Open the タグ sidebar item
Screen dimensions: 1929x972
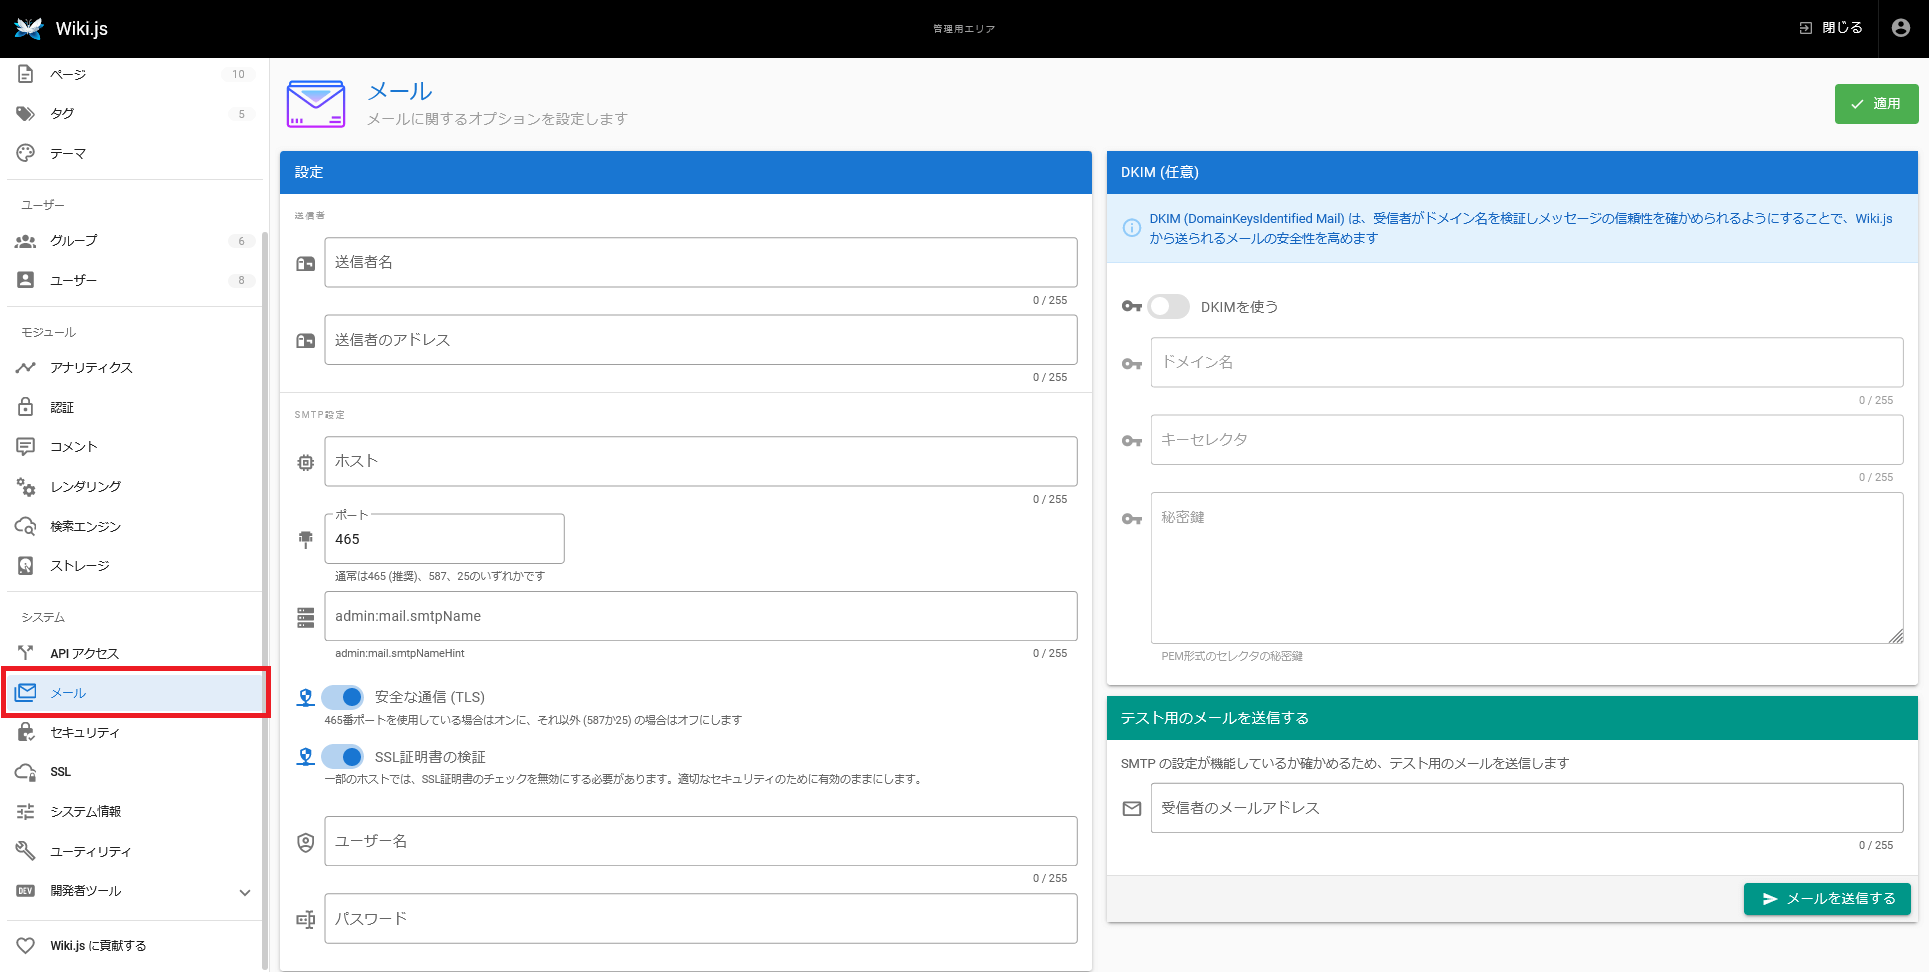(x=134, y=114)
